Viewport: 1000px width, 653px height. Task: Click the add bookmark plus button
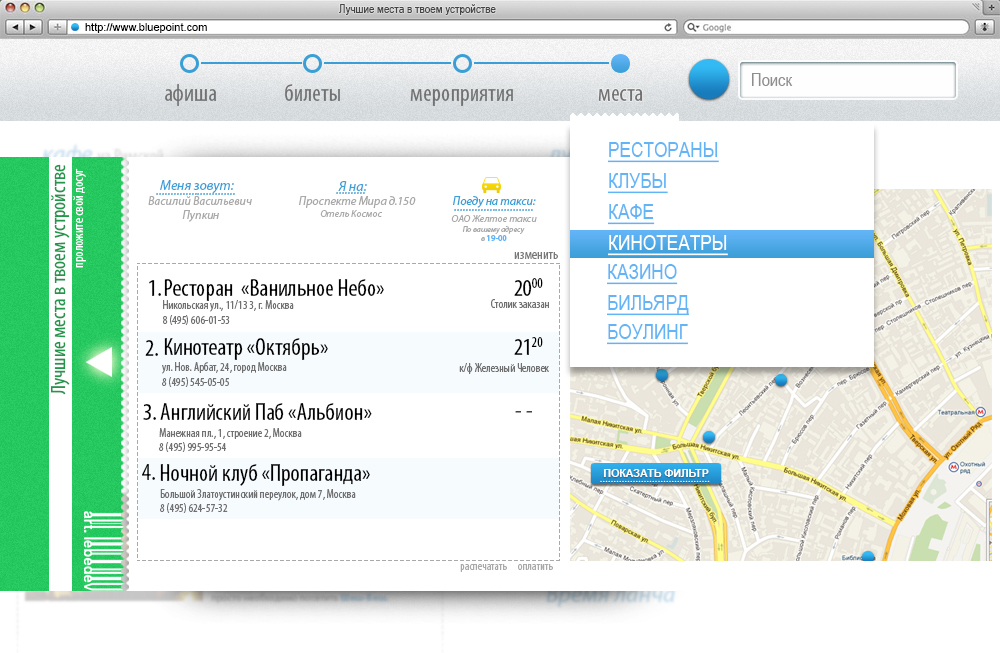[x=57, y=27]
